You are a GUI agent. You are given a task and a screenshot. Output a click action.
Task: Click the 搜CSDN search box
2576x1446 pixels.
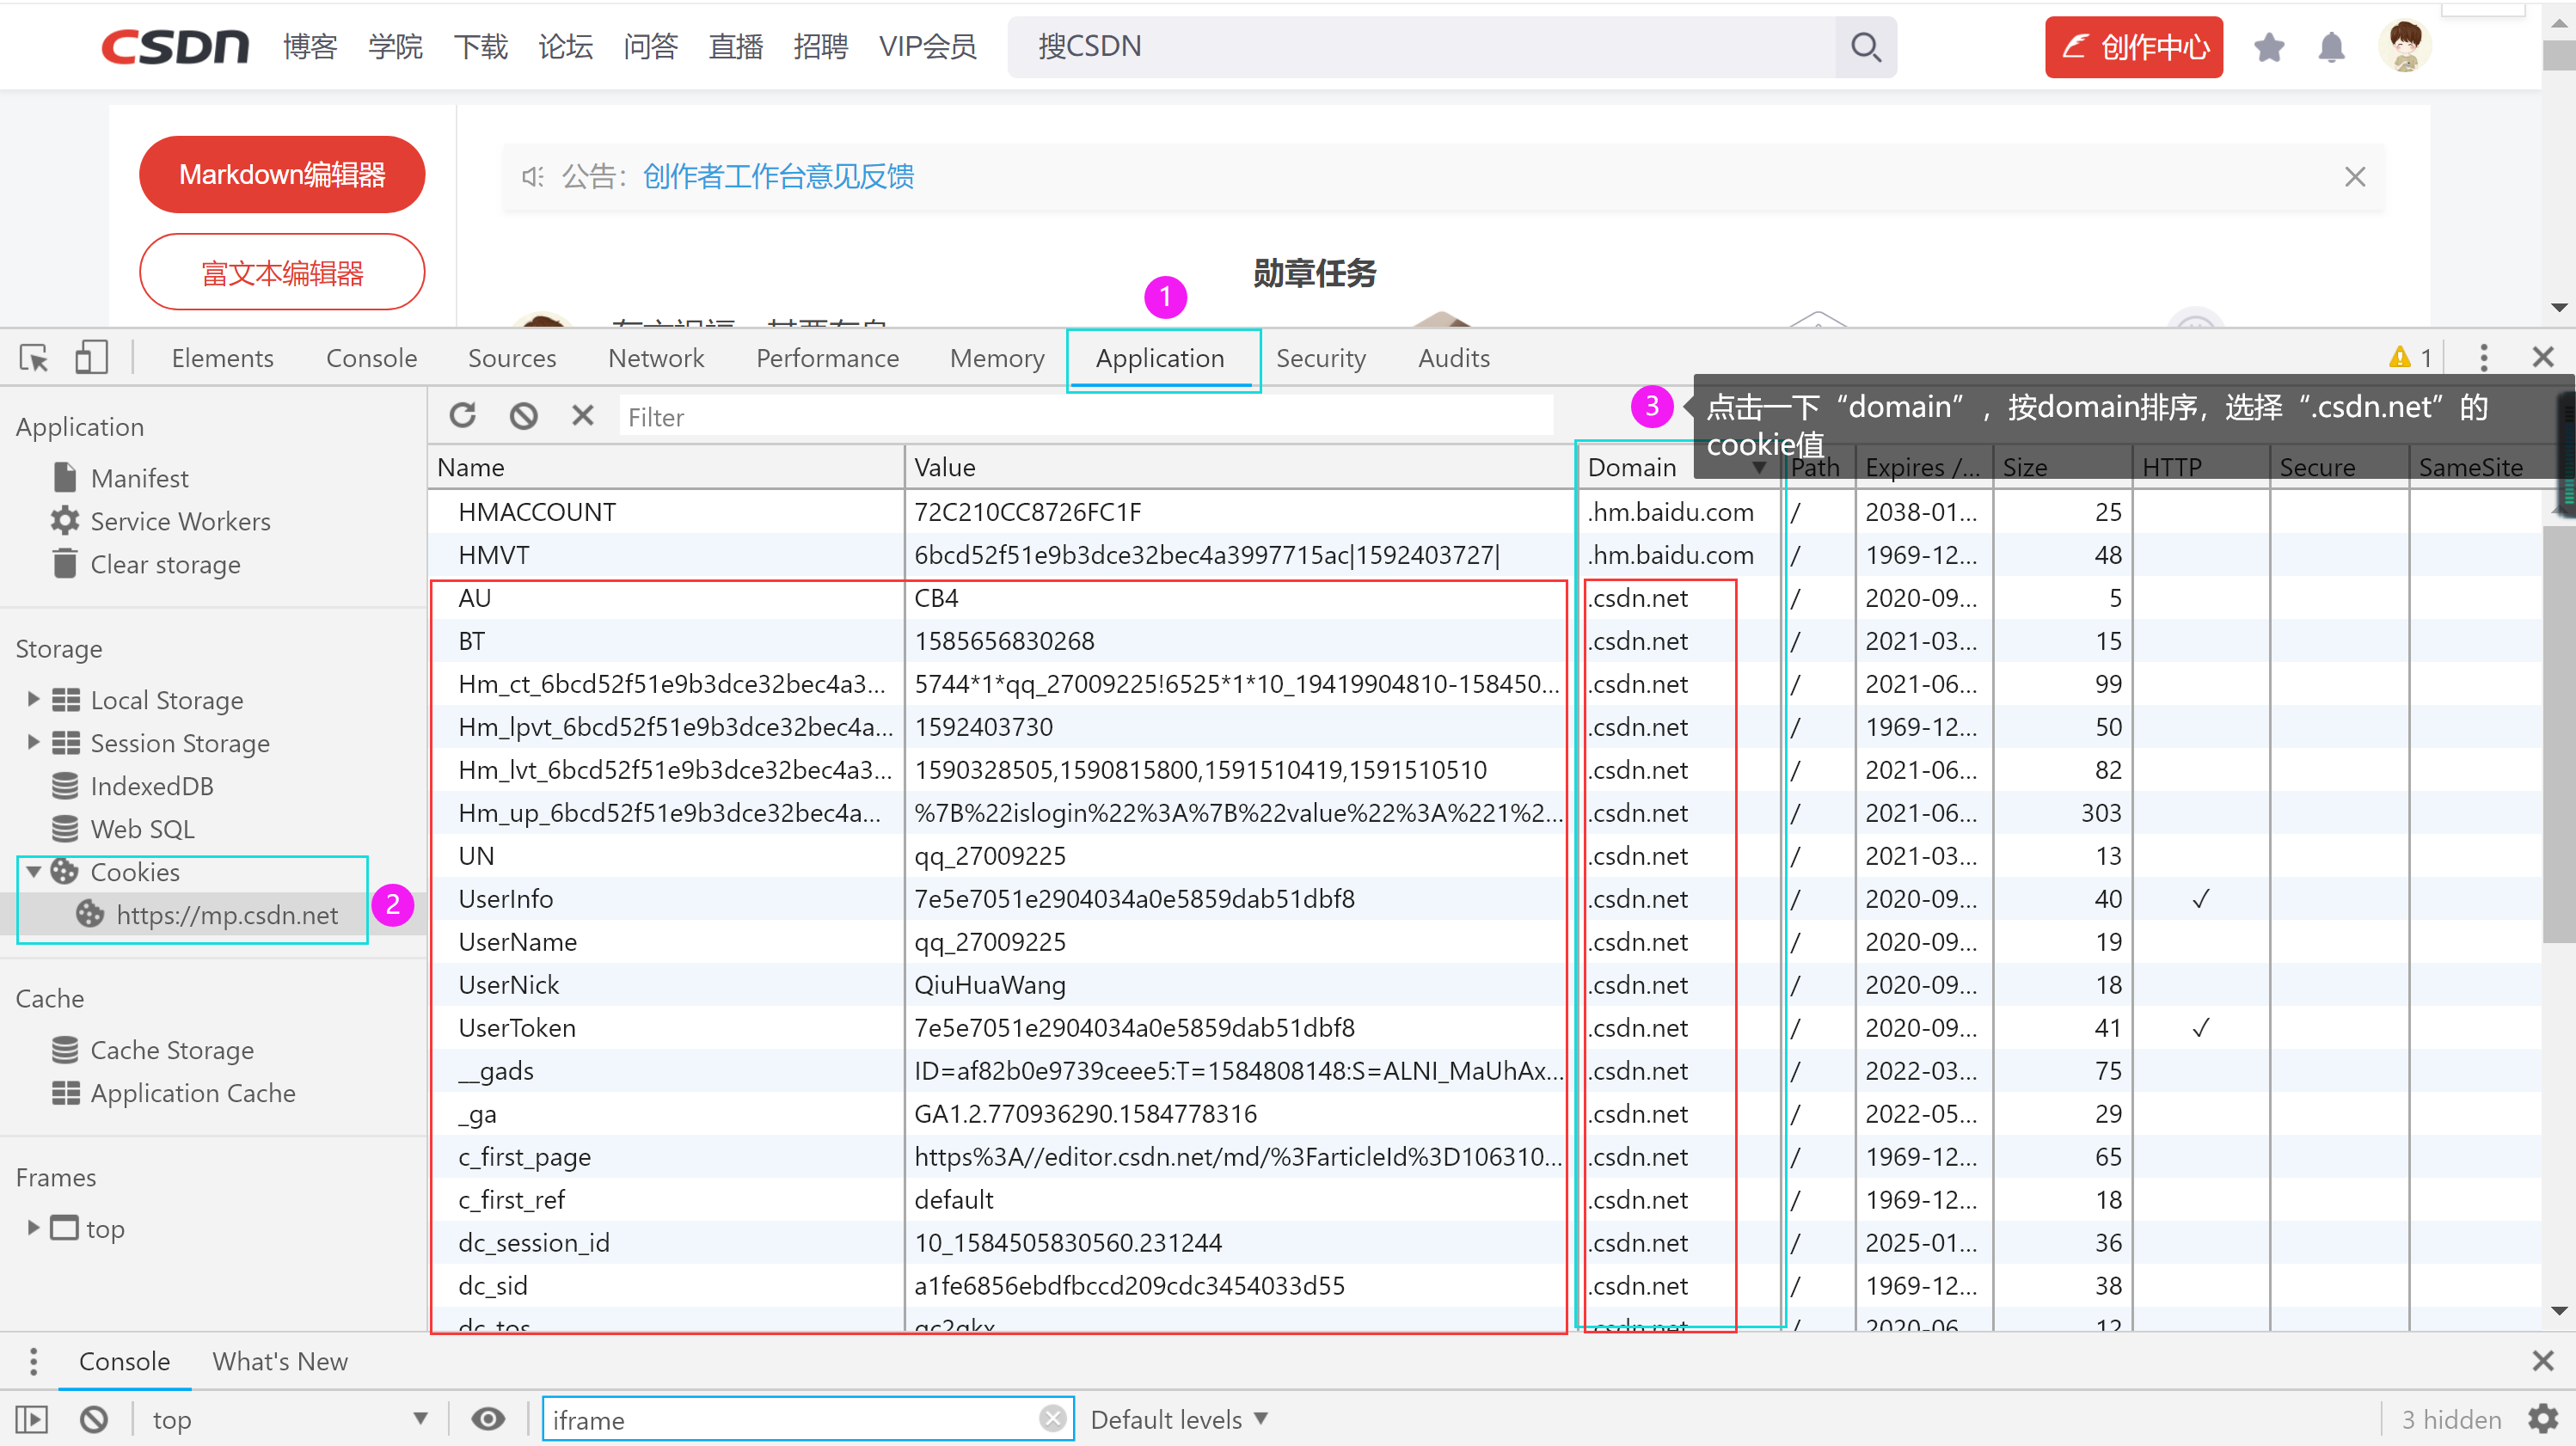click(1421, 47)
